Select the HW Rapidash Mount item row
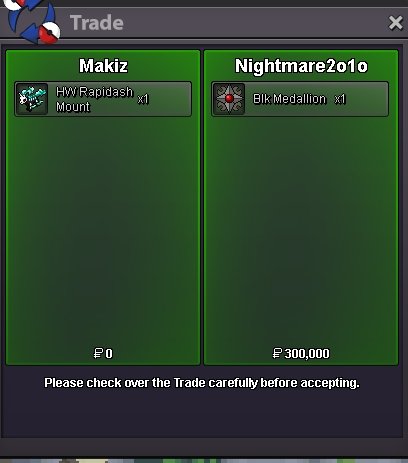Viewport: 408px width, 463px height. (103, 99)
